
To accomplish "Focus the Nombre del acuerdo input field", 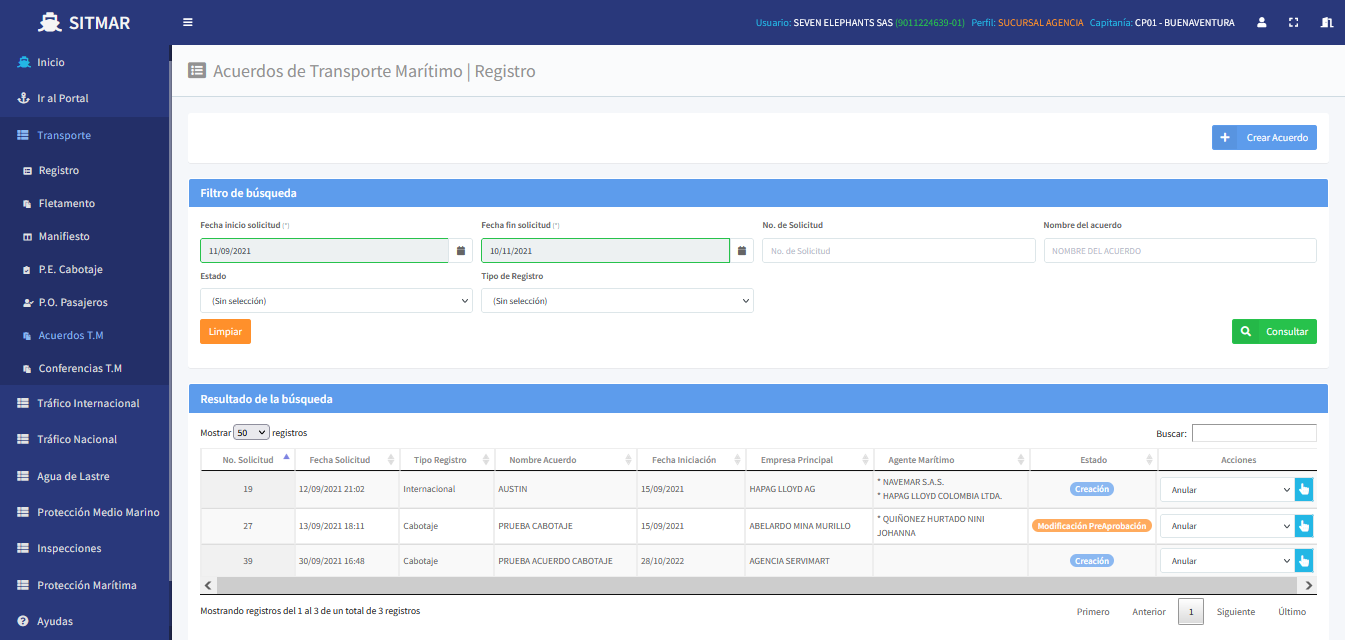I will (1180, 251).
